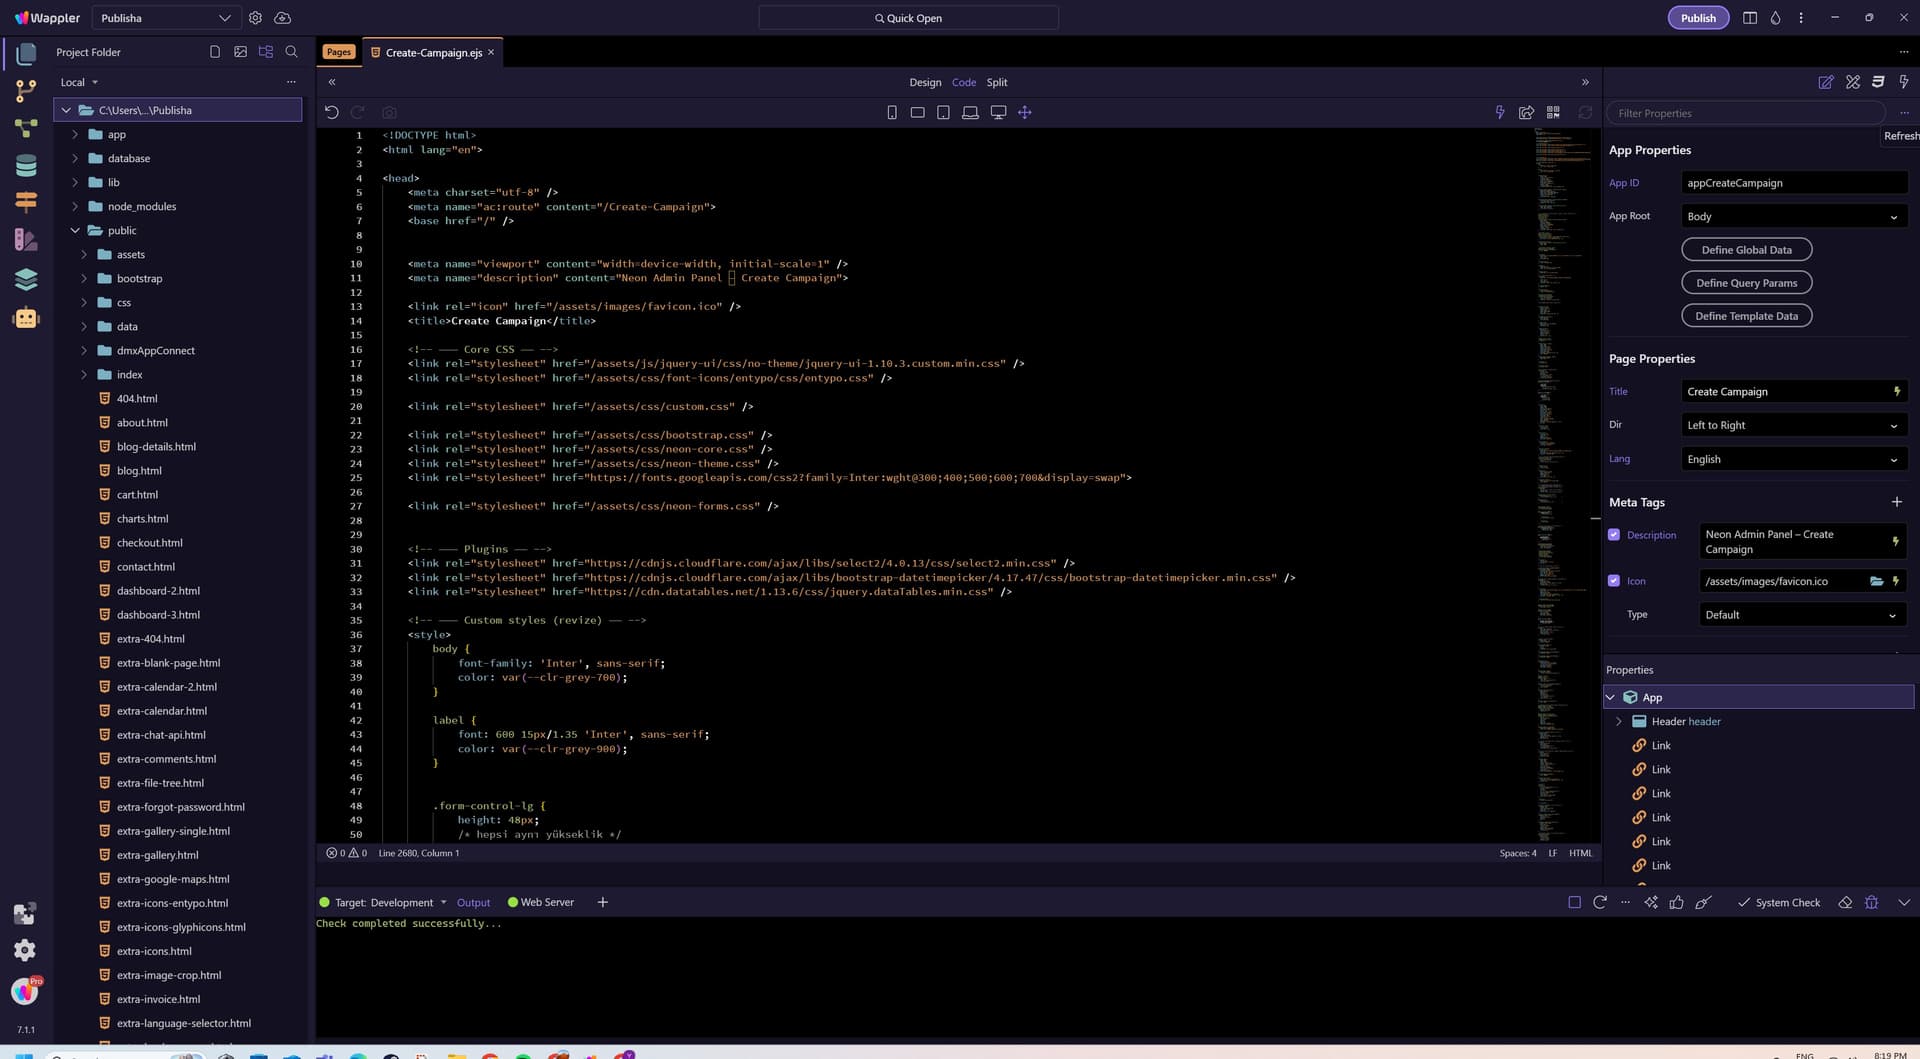Click the cloud icon next to project settings
The width and height of the screenshot is (1920, 1059).
283,18
